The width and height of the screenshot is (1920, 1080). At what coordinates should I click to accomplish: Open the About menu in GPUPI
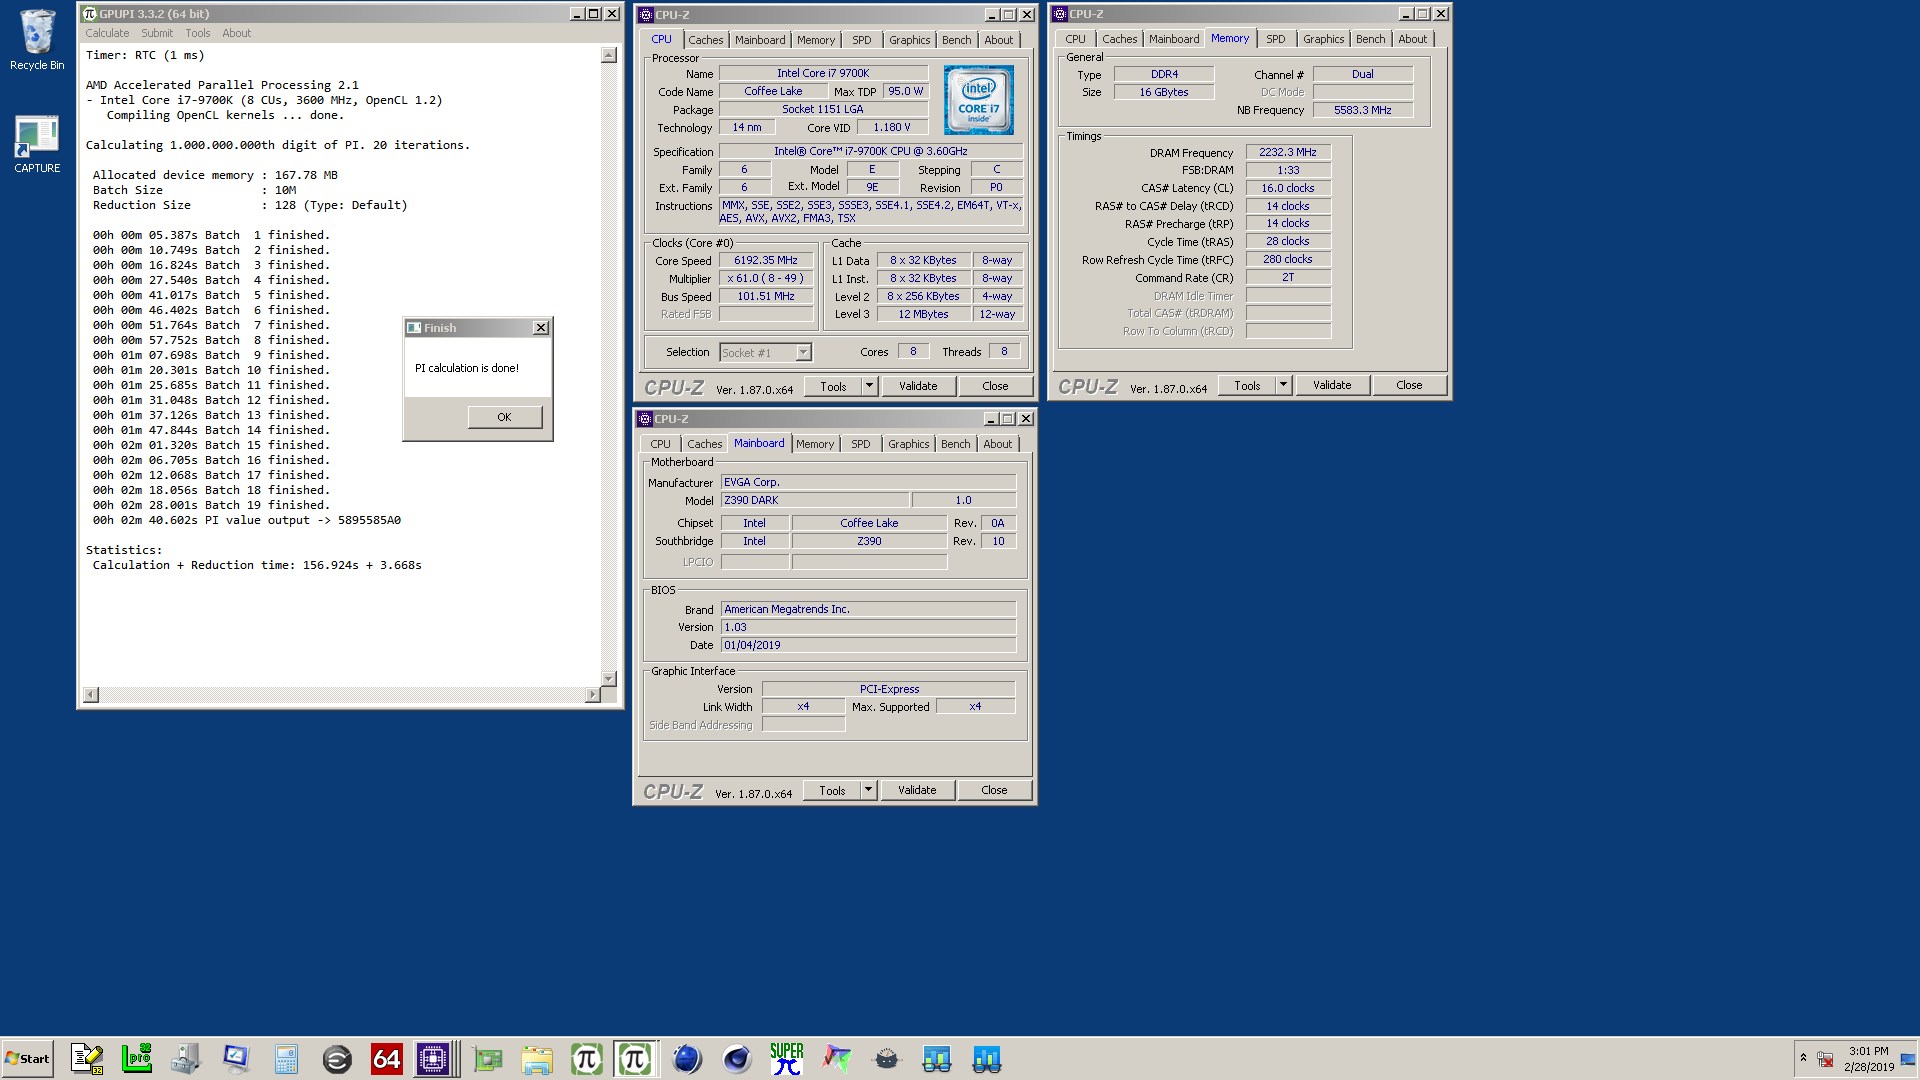pyautogui.click(x=237, y=33)
